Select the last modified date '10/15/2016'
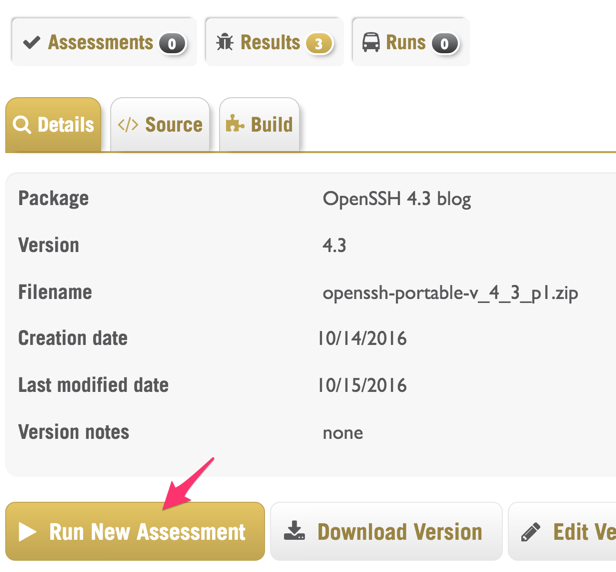Screen dimensions: 616x572 [362, 385]
